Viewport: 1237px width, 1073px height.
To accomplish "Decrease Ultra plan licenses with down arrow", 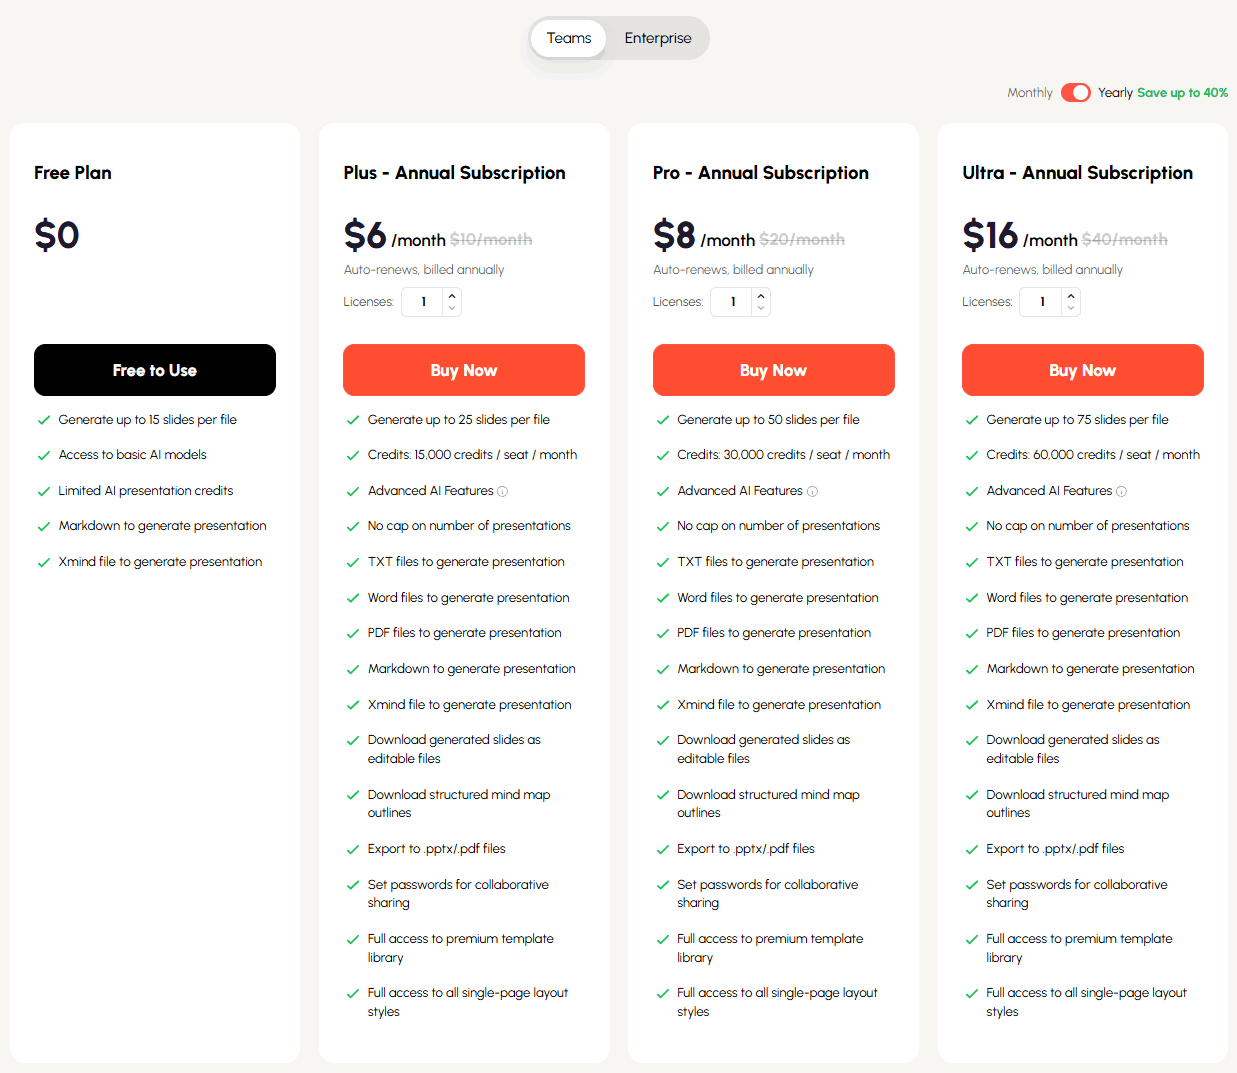I will pyautogui.click(x=1071, y=308).
